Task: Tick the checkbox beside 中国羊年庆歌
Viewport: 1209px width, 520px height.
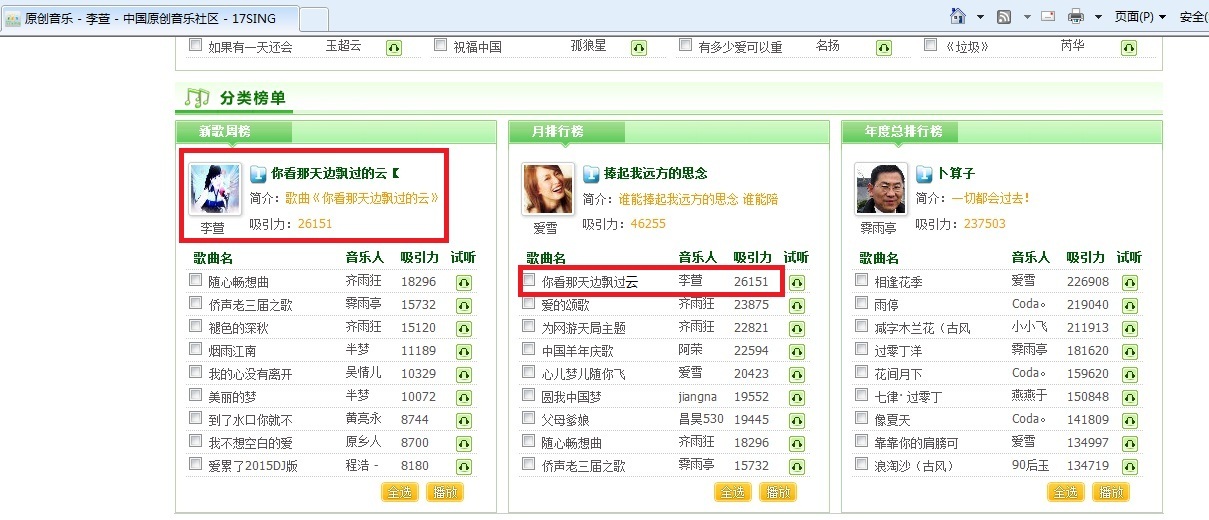Action: click(x=529, y=349)
